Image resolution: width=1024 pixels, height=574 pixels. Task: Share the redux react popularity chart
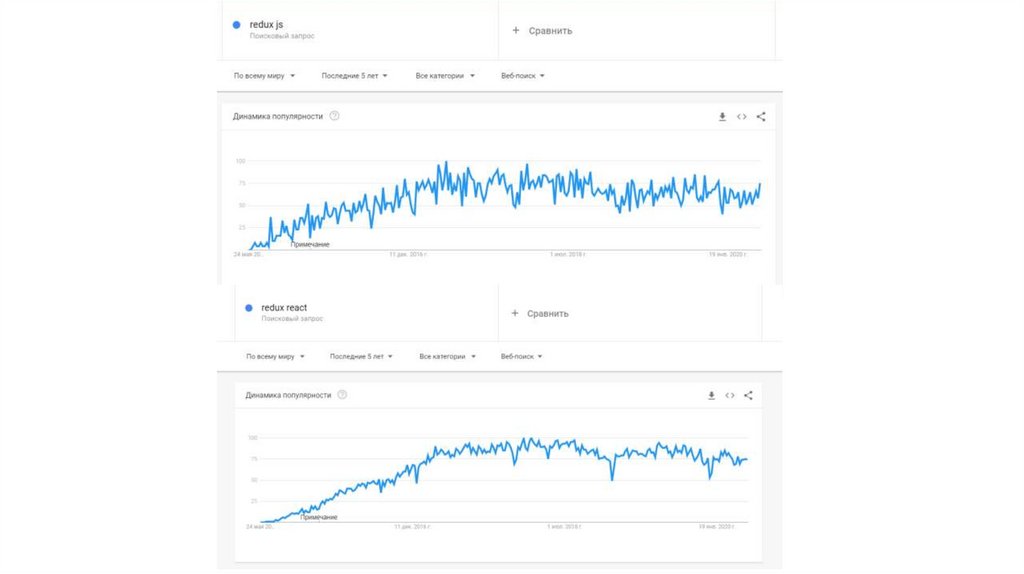tap(748, 396)
